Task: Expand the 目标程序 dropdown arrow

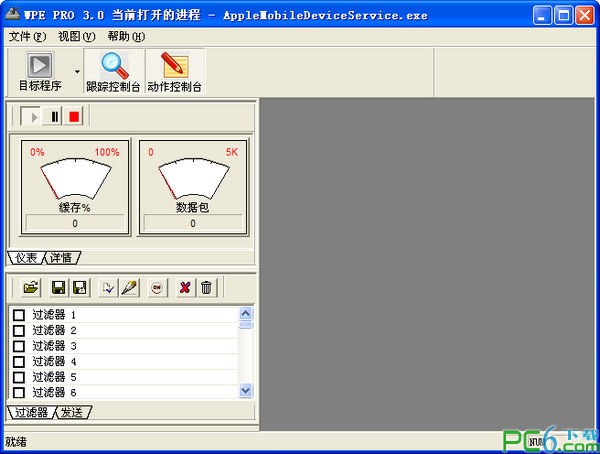Action: (77, 73)
